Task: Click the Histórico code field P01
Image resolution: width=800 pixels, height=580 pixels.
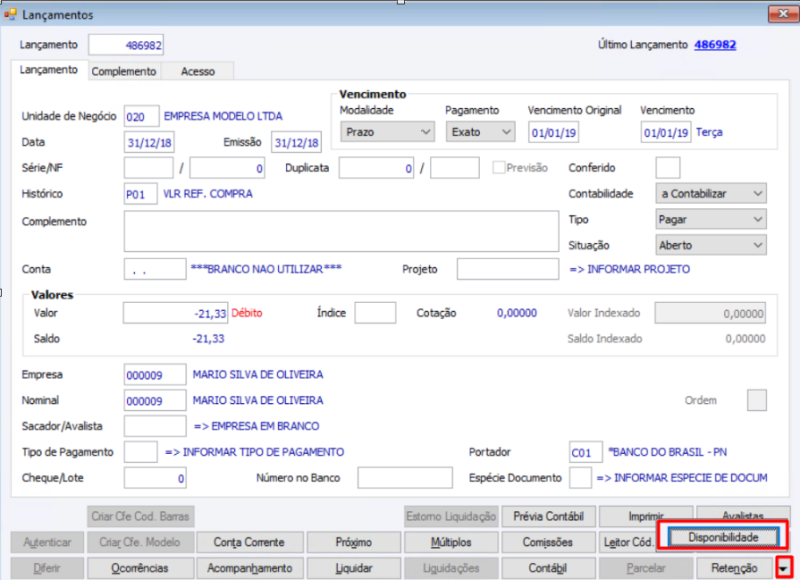Action: point(140,194)
